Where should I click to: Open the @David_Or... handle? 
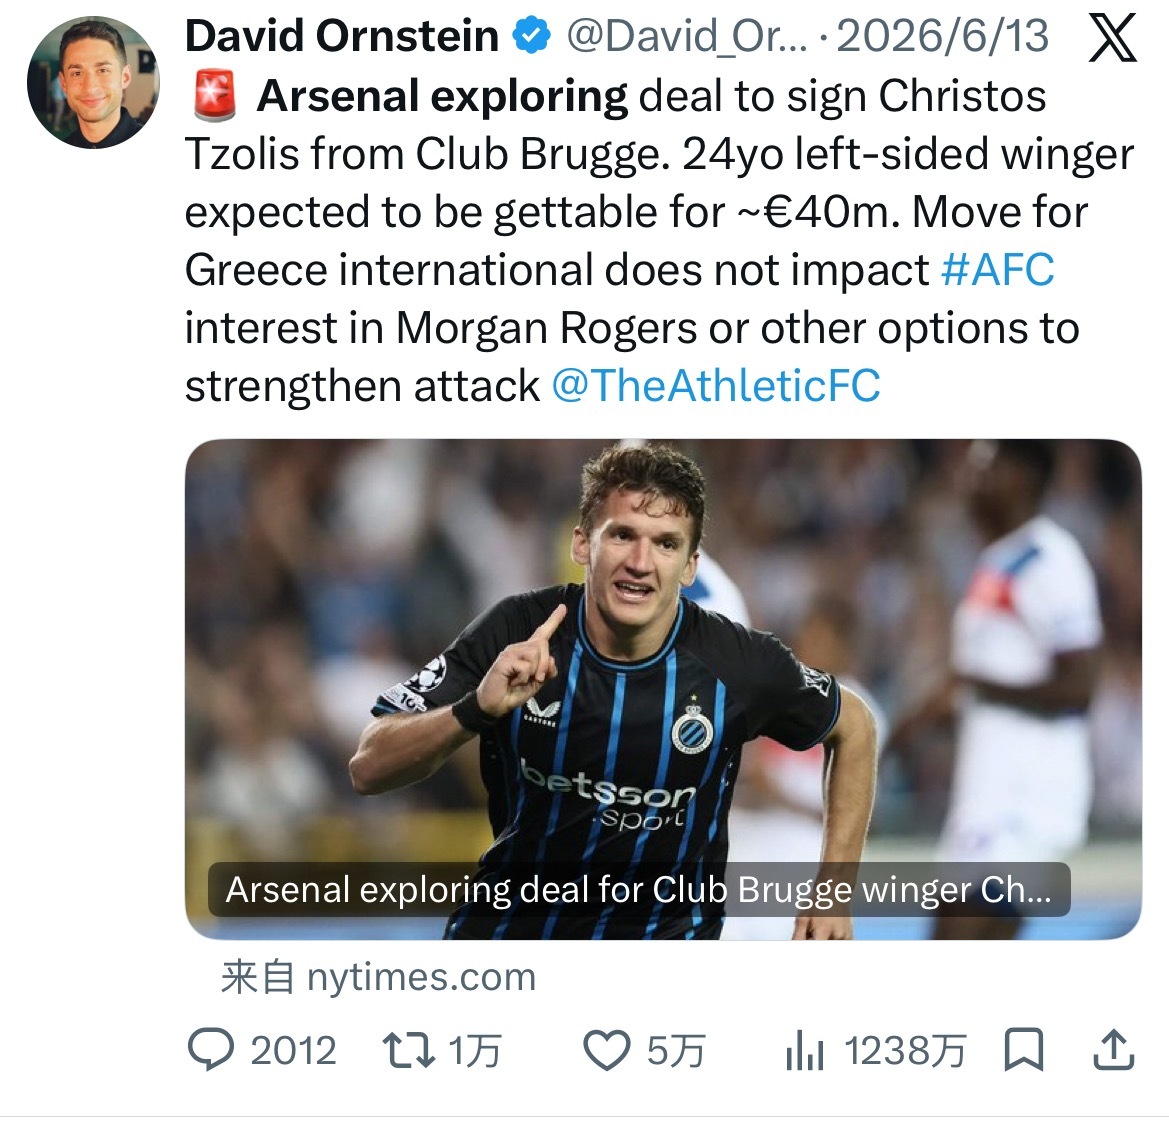(687, 37)
